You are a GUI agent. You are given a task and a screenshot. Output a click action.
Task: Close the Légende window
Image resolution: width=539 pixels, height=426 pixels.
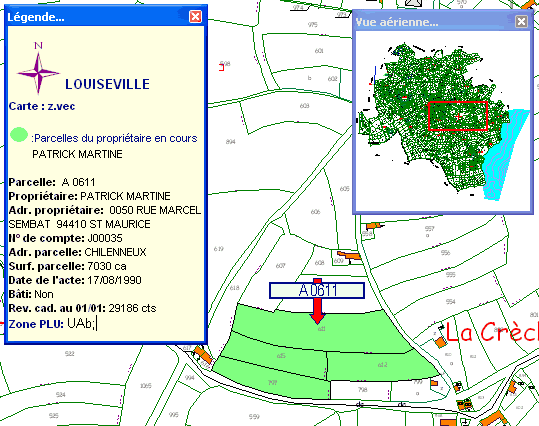coord(196,16)
